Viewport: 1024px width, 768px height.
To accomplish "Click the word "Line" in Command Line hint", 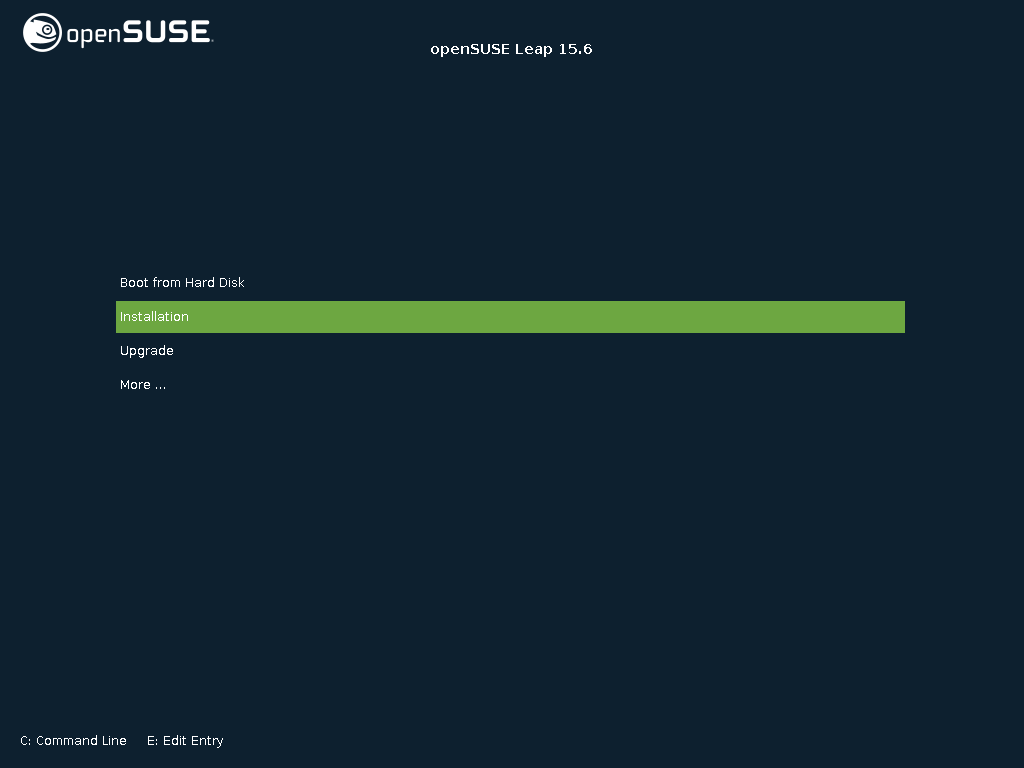I will pyautogui.click(x=114, y=741).
